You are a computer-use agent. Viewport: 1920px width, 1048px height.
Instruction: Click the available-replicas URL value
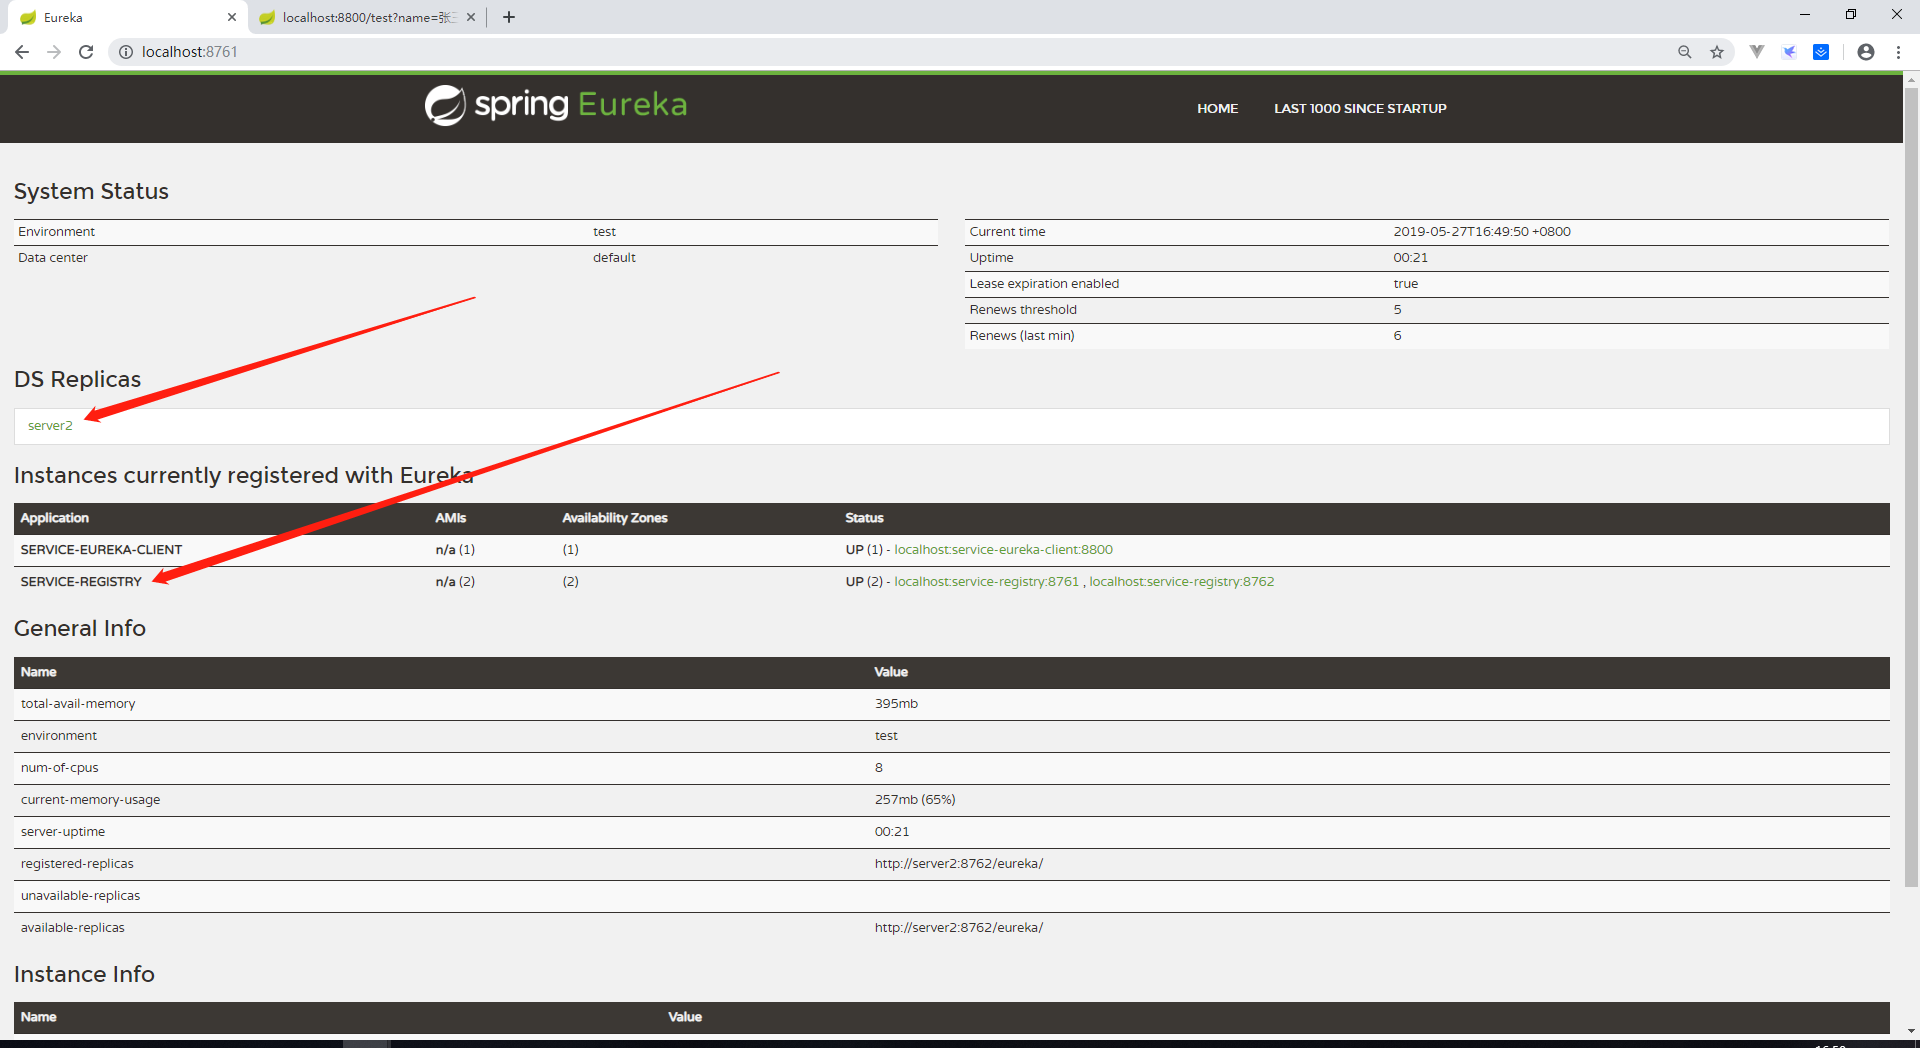959,928
